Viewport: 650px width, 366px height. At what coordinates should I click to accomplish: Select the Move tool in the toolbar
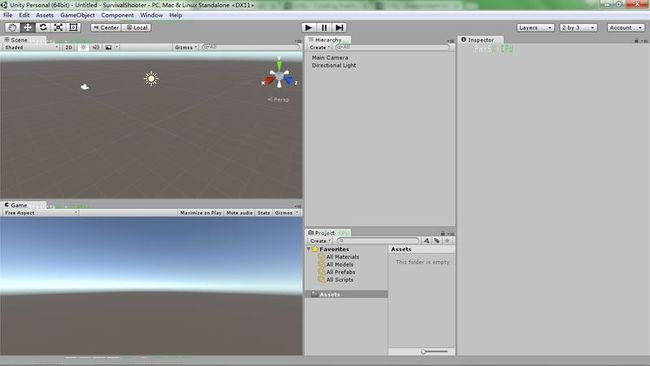(27, 27)
